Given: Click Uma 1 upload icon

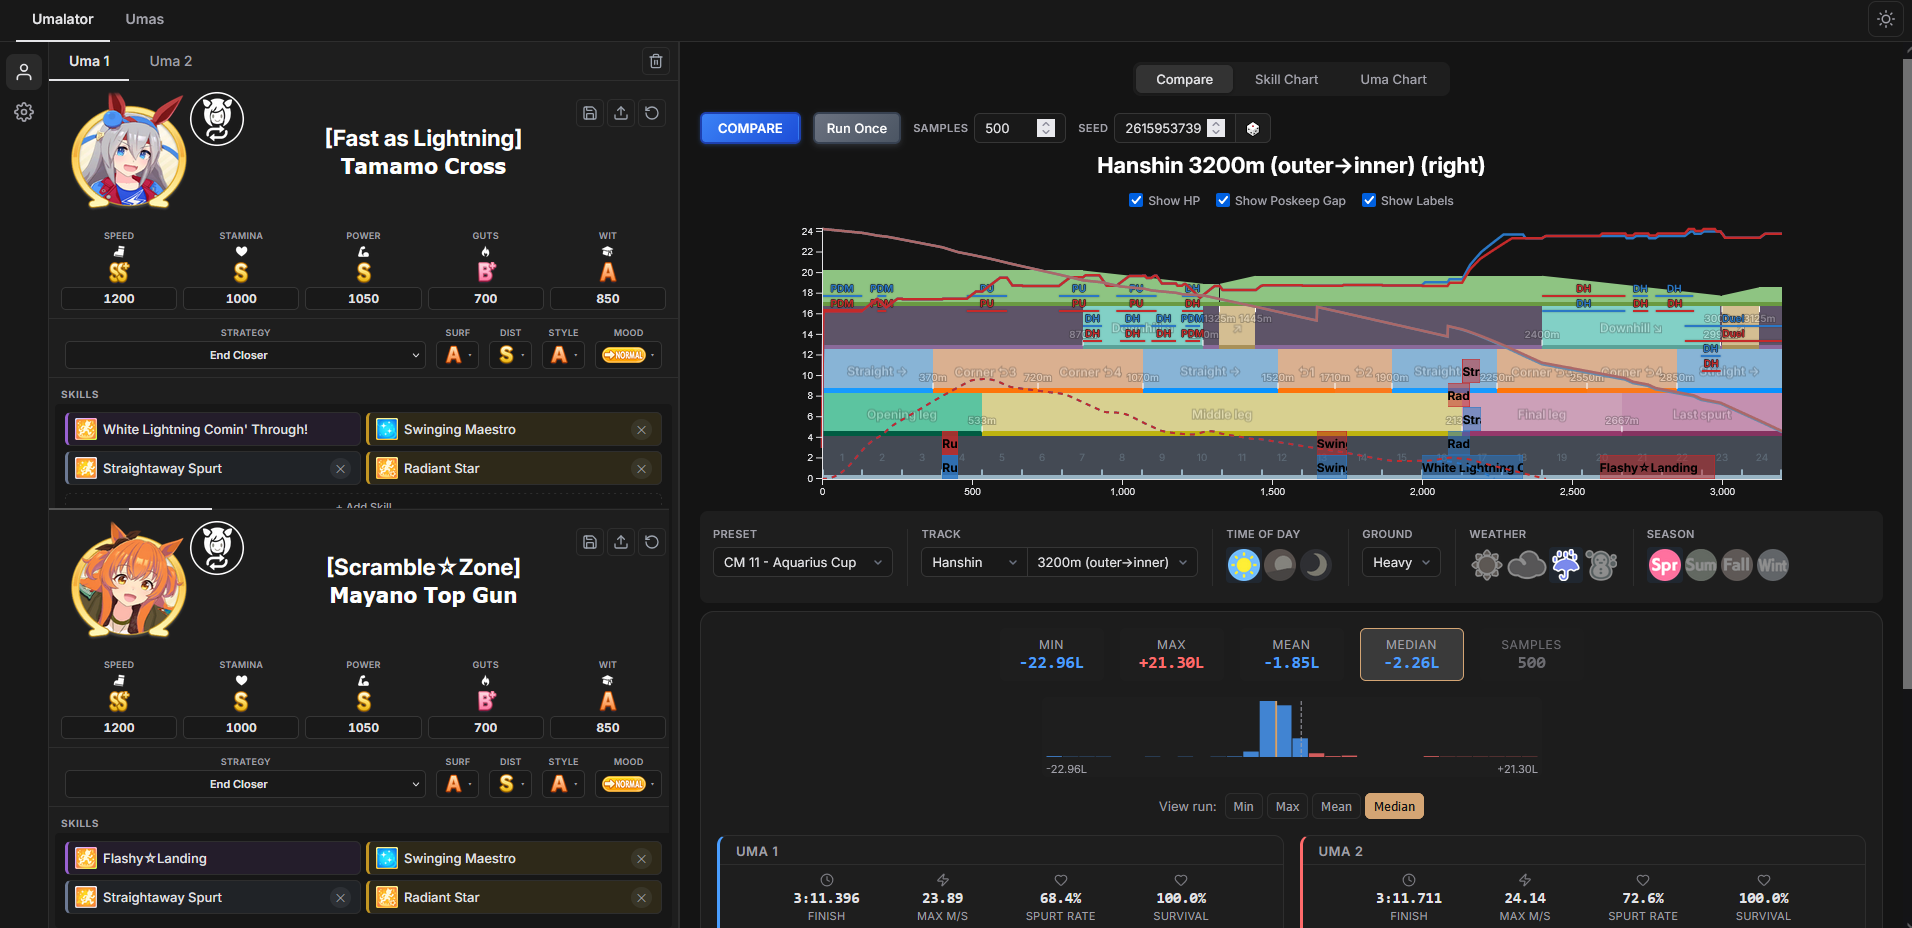Looking at the screenshot, I should [x=621, y=113].
